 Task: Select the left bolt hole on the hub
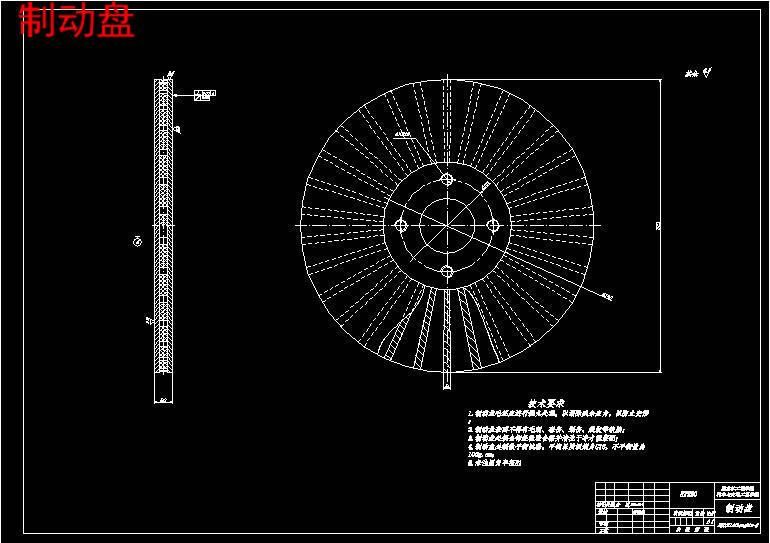tap(401, 225)
